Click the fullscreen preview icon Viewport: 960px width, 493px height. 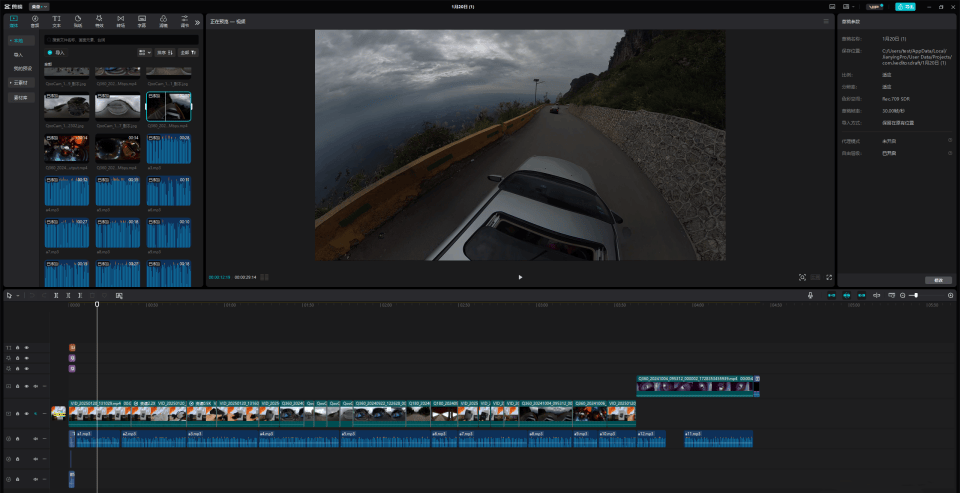click(829, 277)
